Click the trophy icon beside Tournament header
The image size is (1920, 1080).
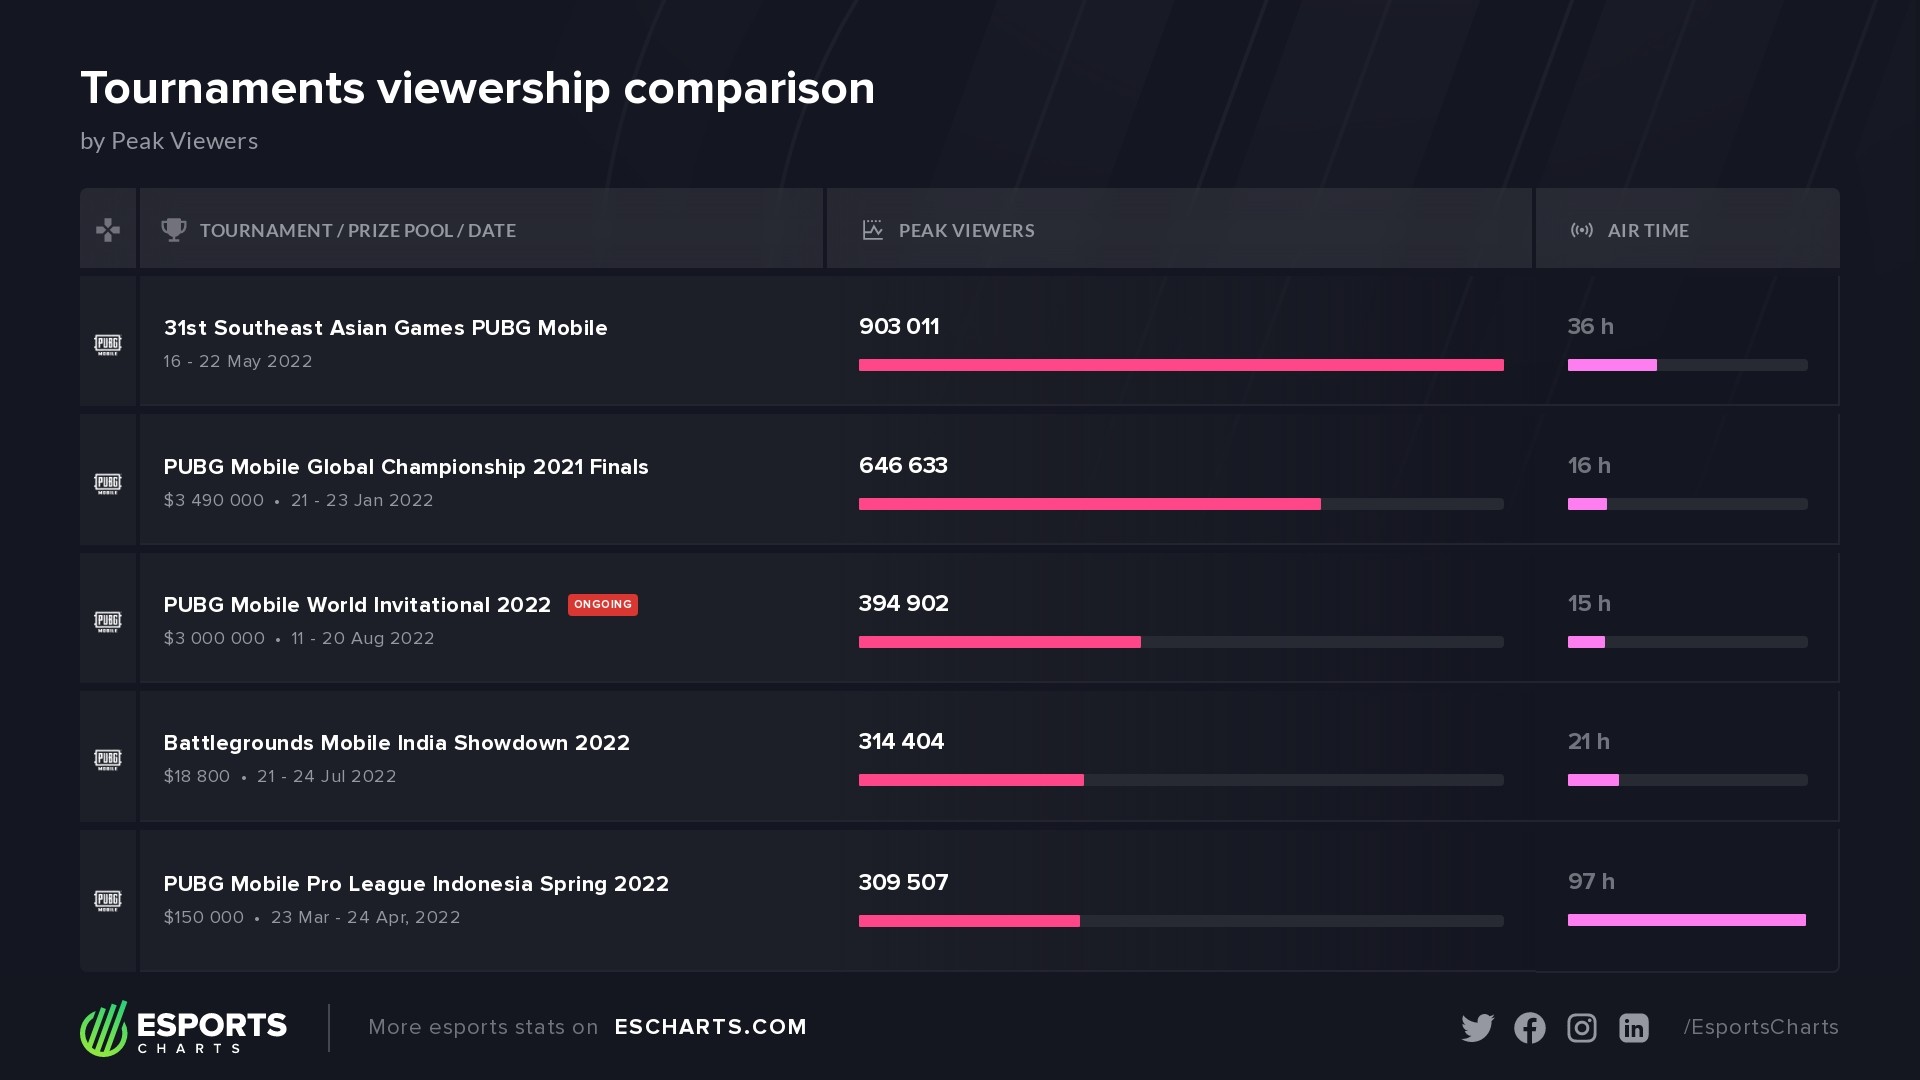[174, 230]
